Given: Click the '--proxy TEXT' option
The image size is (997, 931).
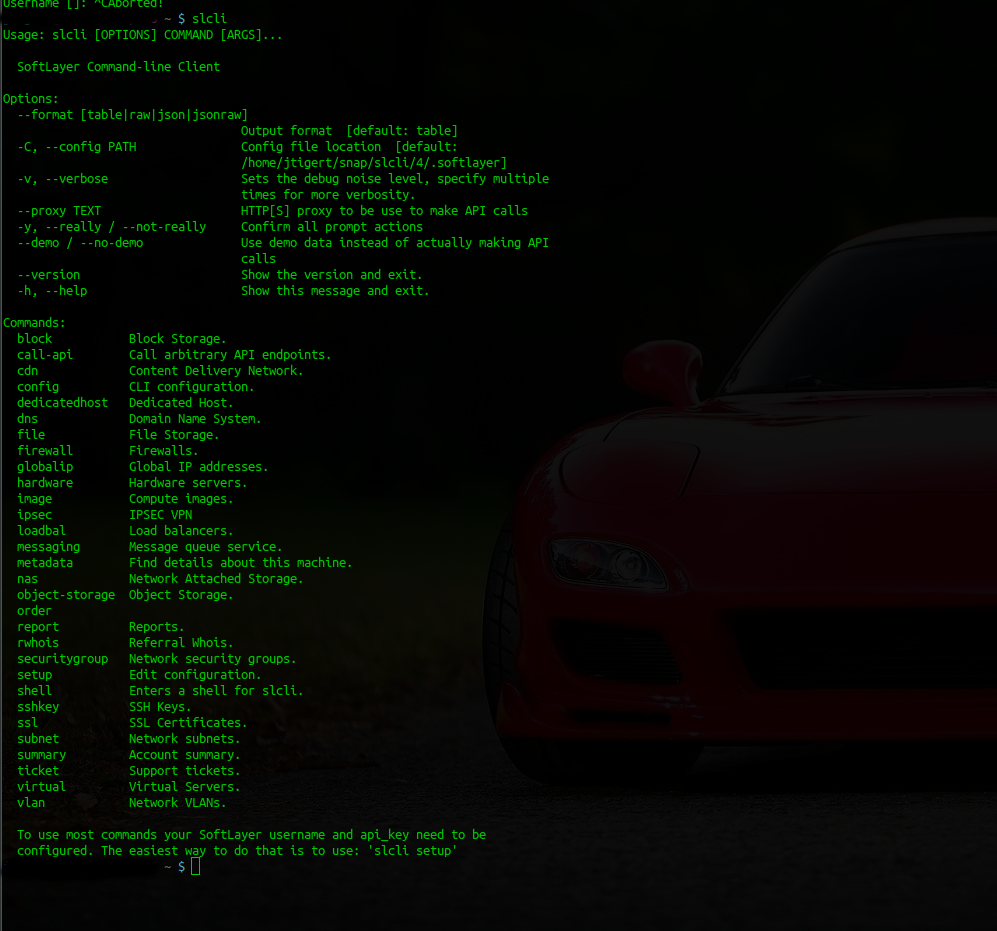Looking at the screenshot, I should tap(59, 211).
